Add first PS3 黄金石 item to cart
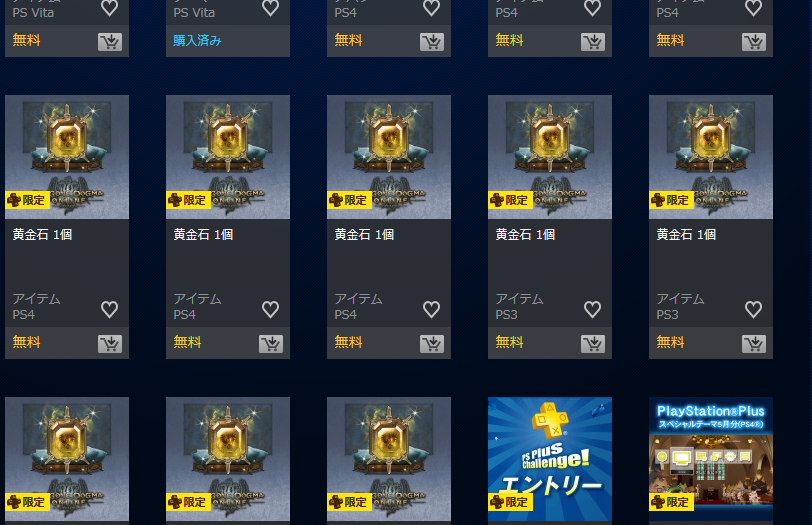This screenshot has width=812, height=525. [x=593, y=344]
